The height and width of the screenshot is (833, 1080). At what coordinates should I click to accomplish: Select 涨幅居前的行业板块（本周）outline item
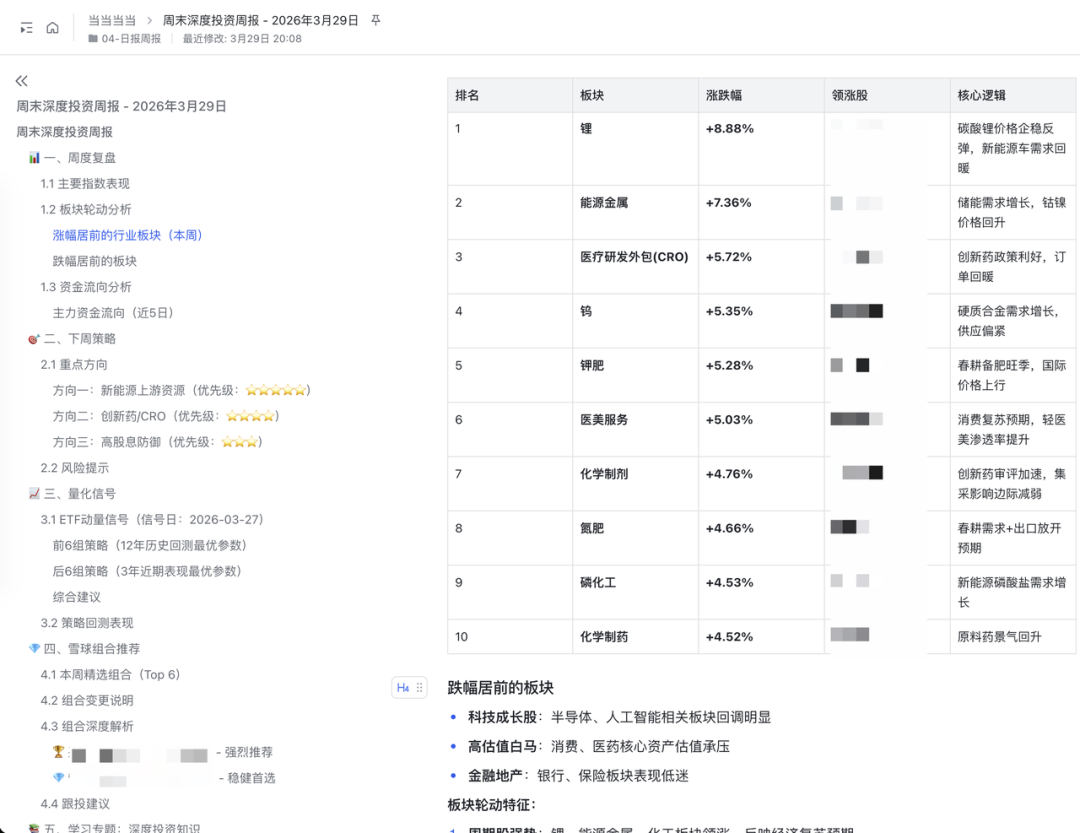[128, 235]
